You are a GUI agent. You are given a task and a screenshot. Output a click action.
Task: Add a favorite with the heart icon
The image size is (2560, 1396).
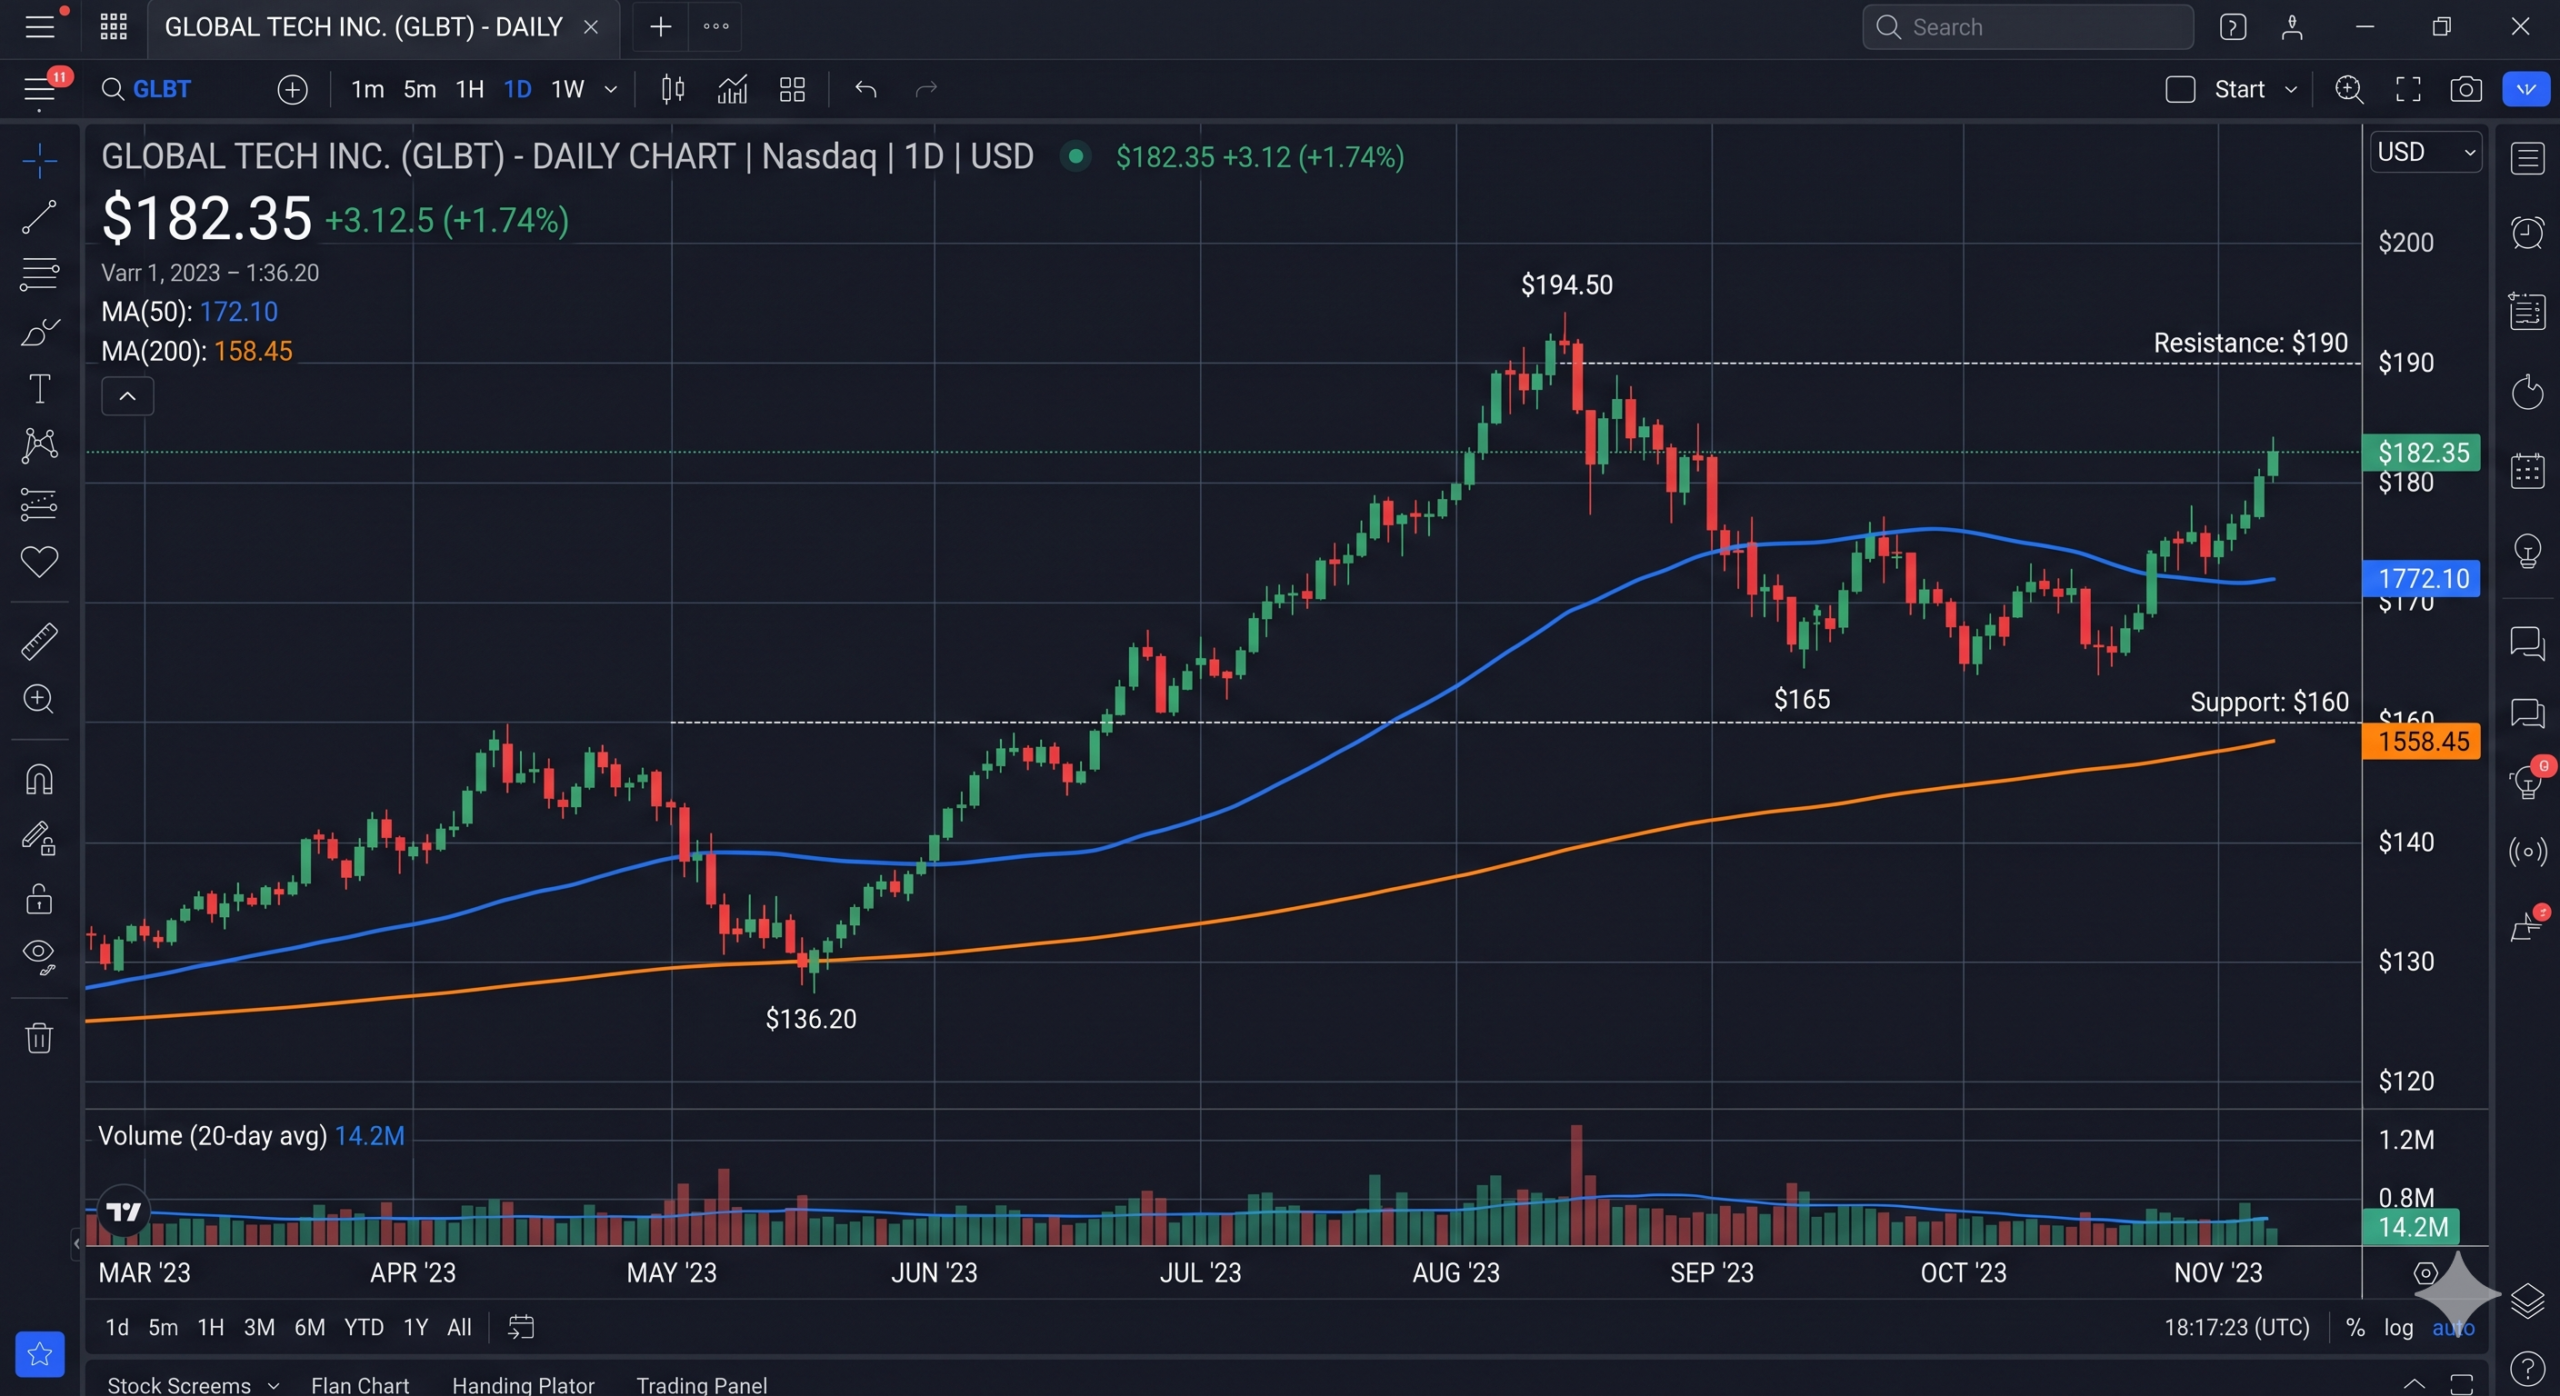click(39, 561)
